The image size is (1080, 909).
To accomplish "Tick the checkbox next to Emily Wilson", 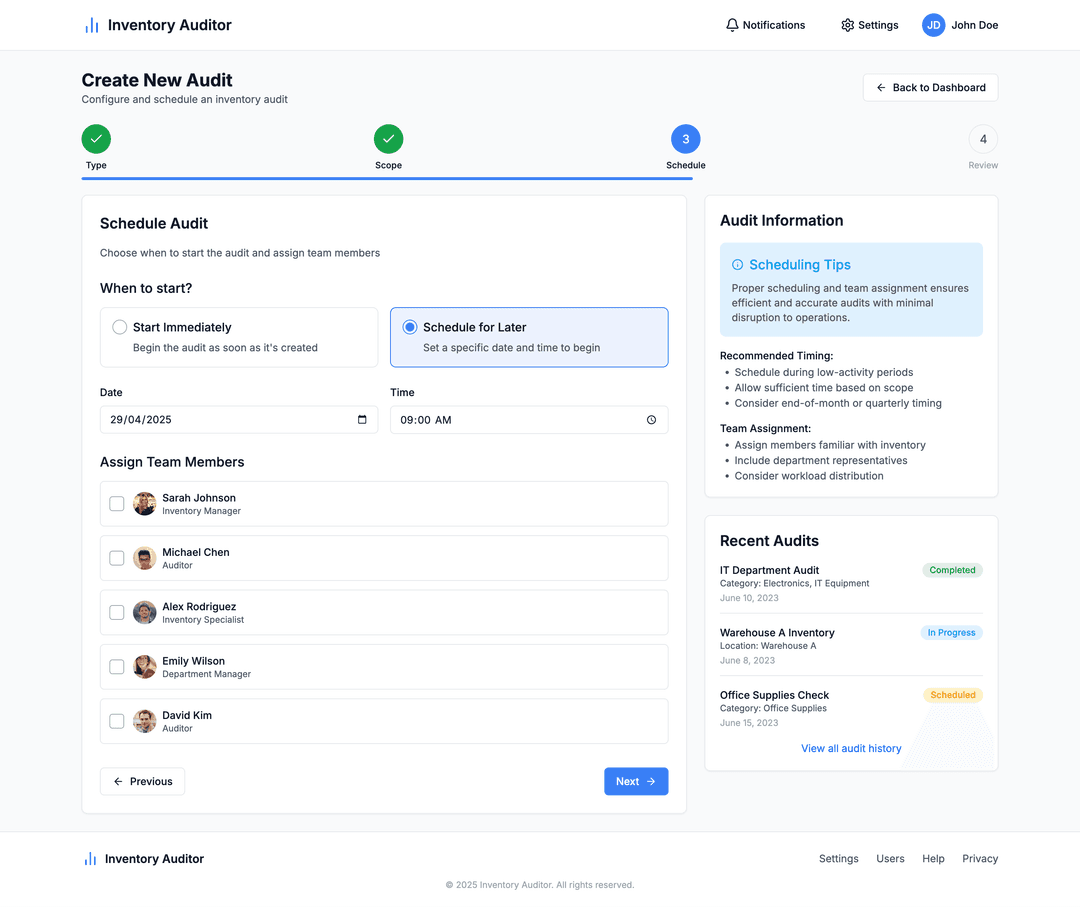I will (117, 667).
